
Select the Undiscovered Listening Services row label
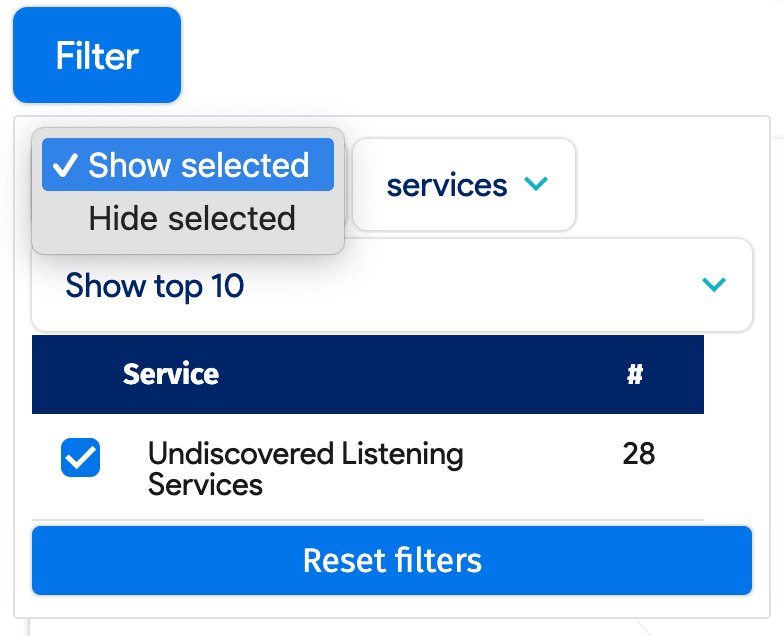(305, 469)
